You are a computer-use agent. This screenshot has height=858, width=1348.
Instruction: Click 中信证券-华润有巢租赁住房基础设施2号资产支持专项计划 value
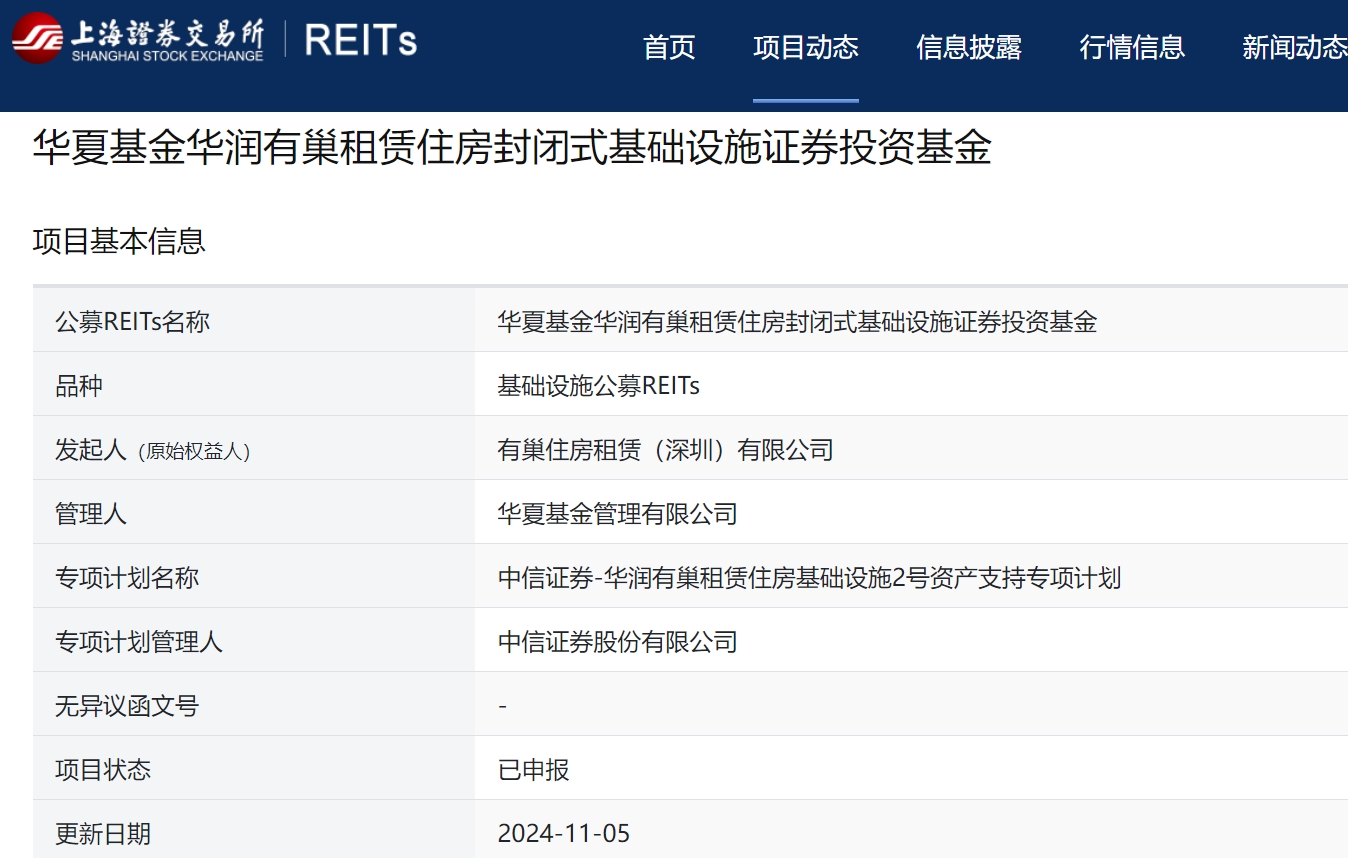[x=809, y=578]
